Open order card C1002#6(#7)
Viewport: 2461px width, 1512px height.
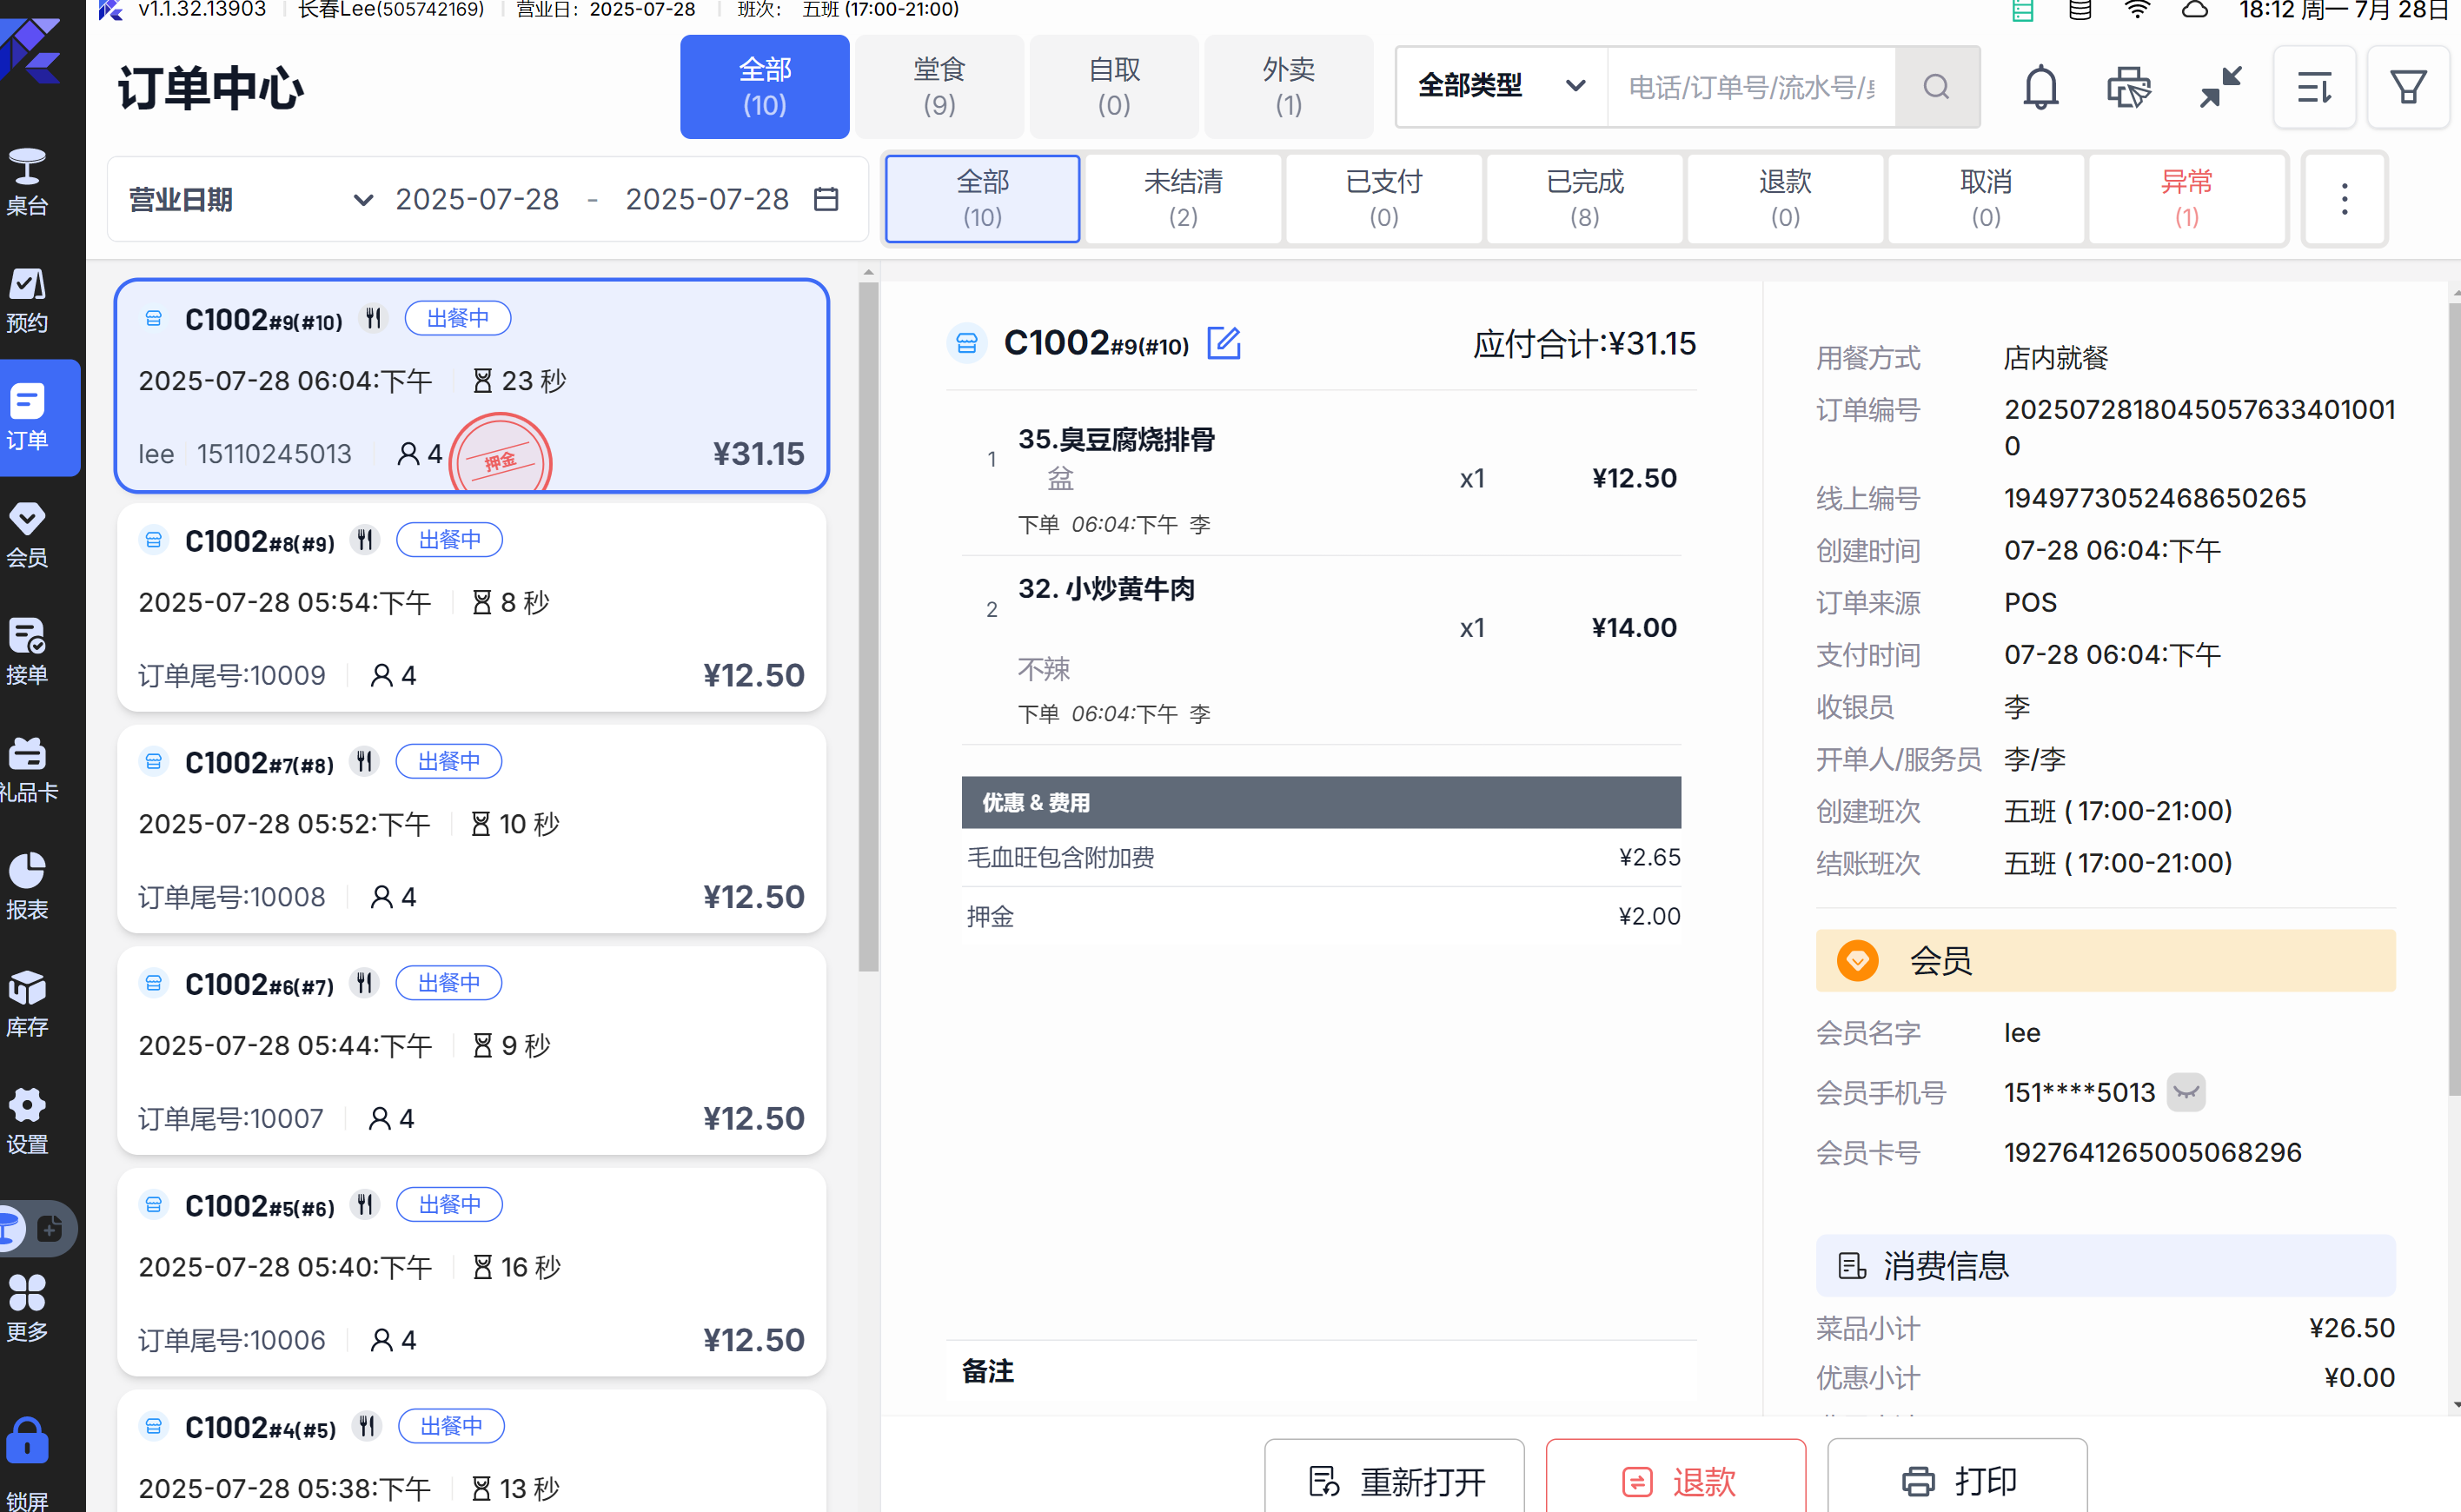[x=472, y=1050]
